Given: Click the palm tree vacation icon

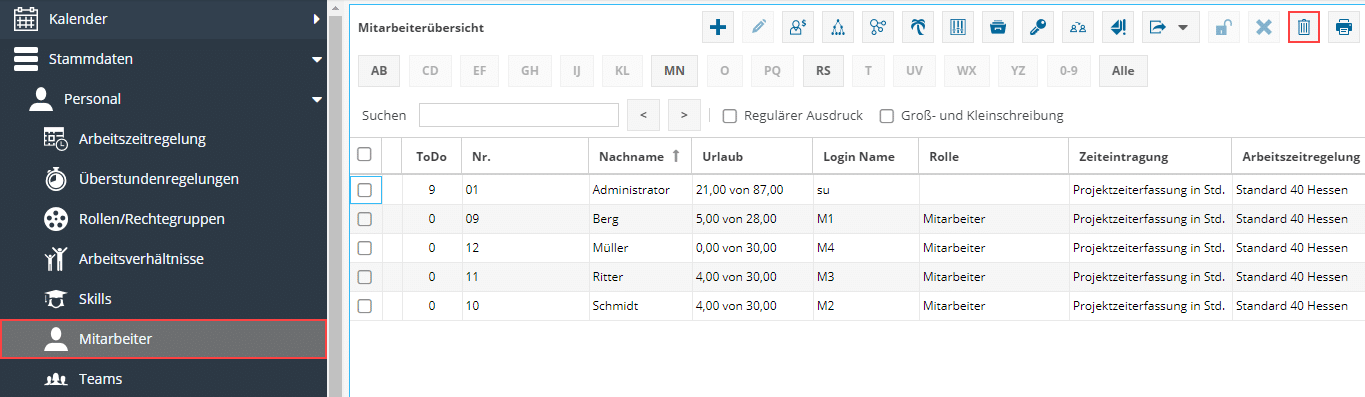Looking at the screenshot, I should pos(916,28).
